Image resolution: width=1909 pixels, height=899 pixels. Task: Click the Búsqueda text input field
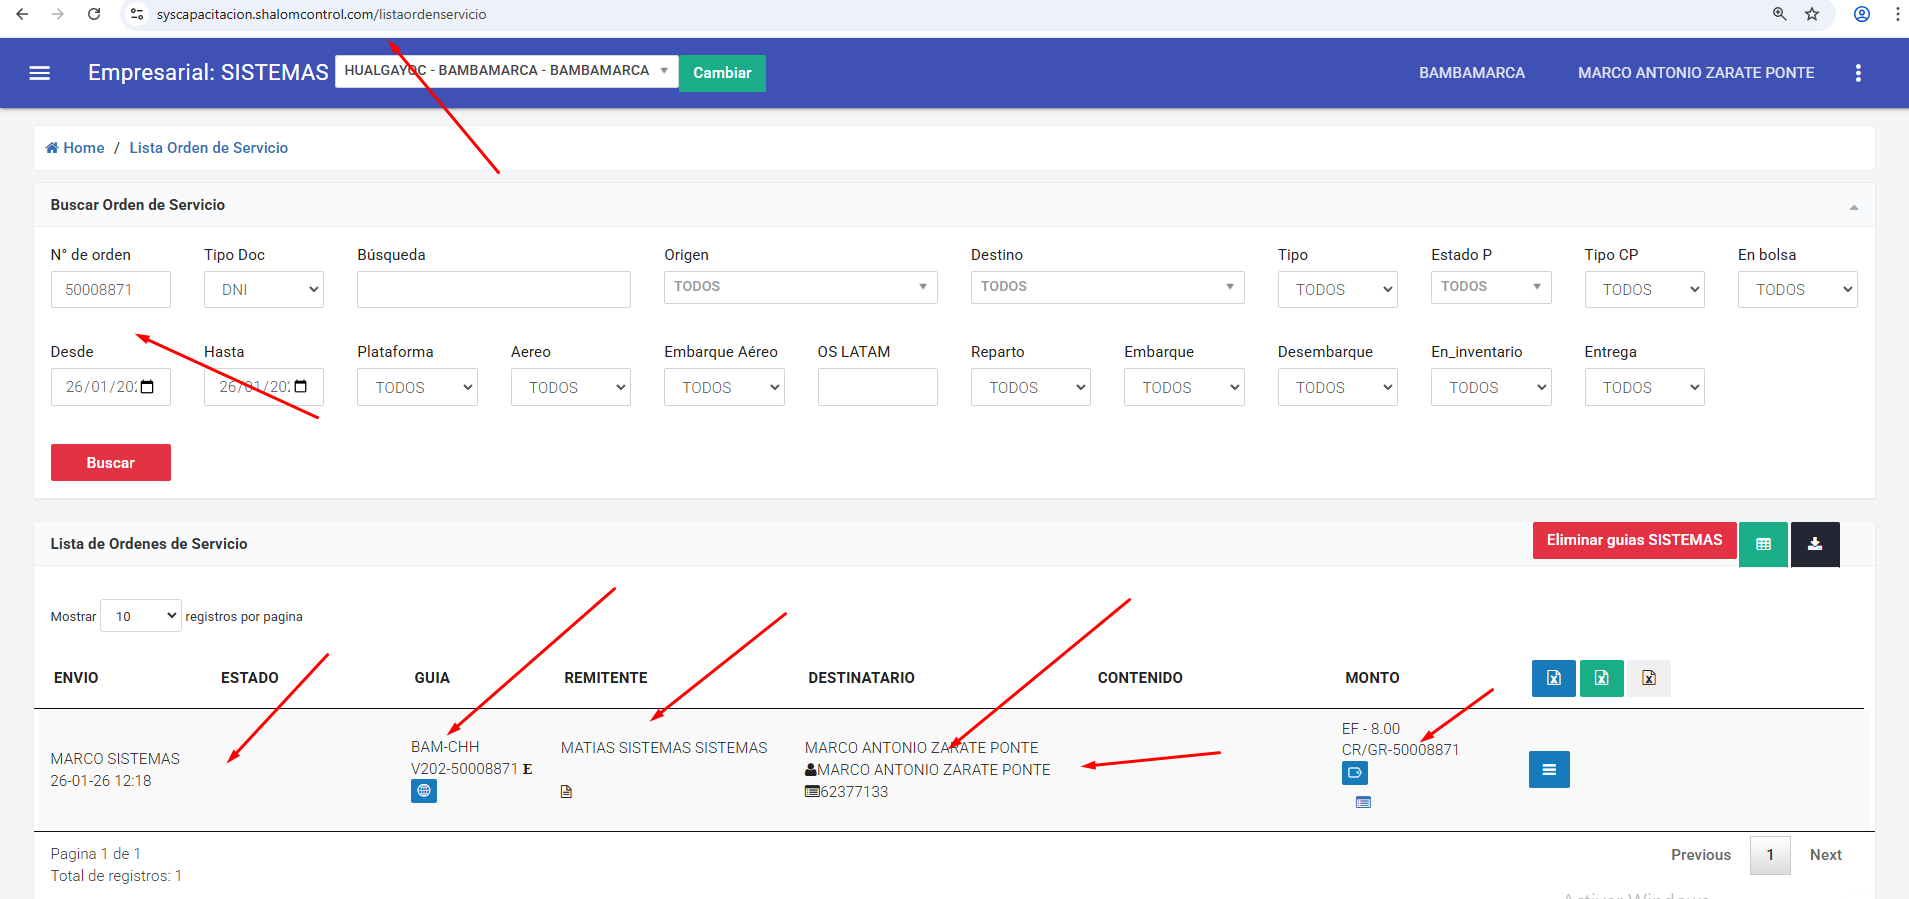pos(493,290)
